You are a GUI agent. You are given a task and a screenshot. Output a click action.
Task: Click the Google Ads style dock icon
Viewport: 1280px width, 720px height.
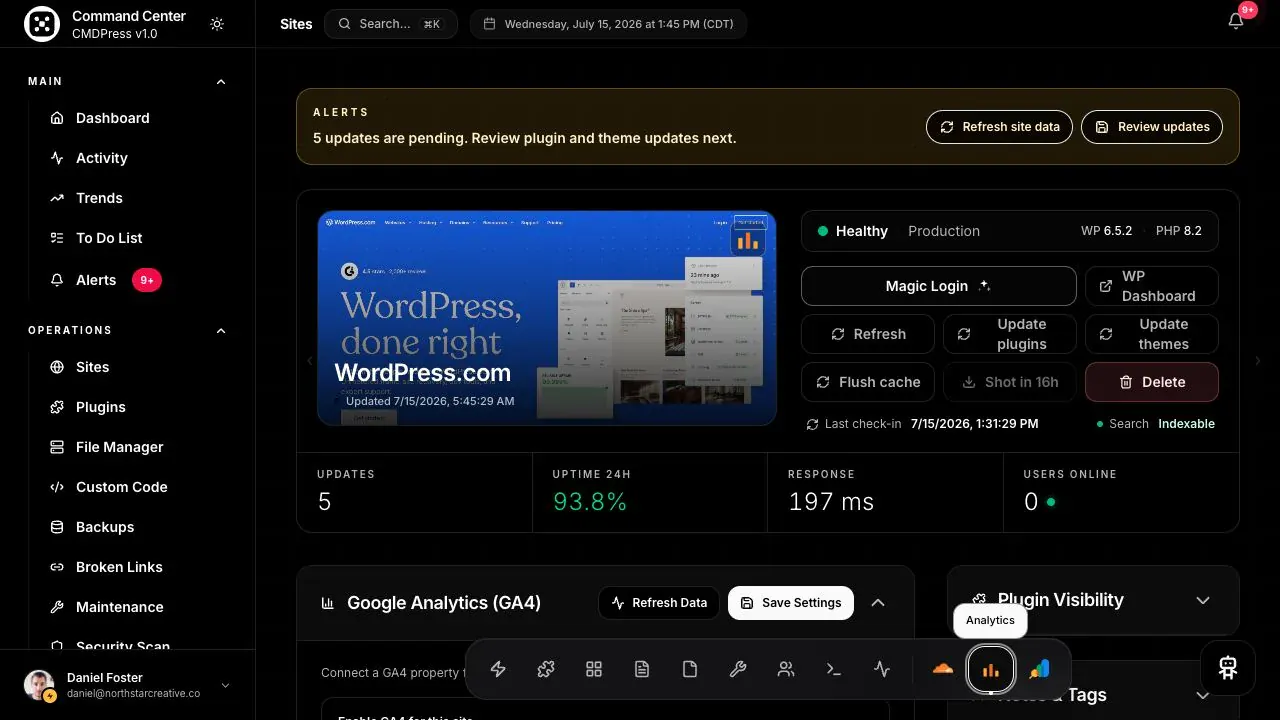click(1039, 670)
